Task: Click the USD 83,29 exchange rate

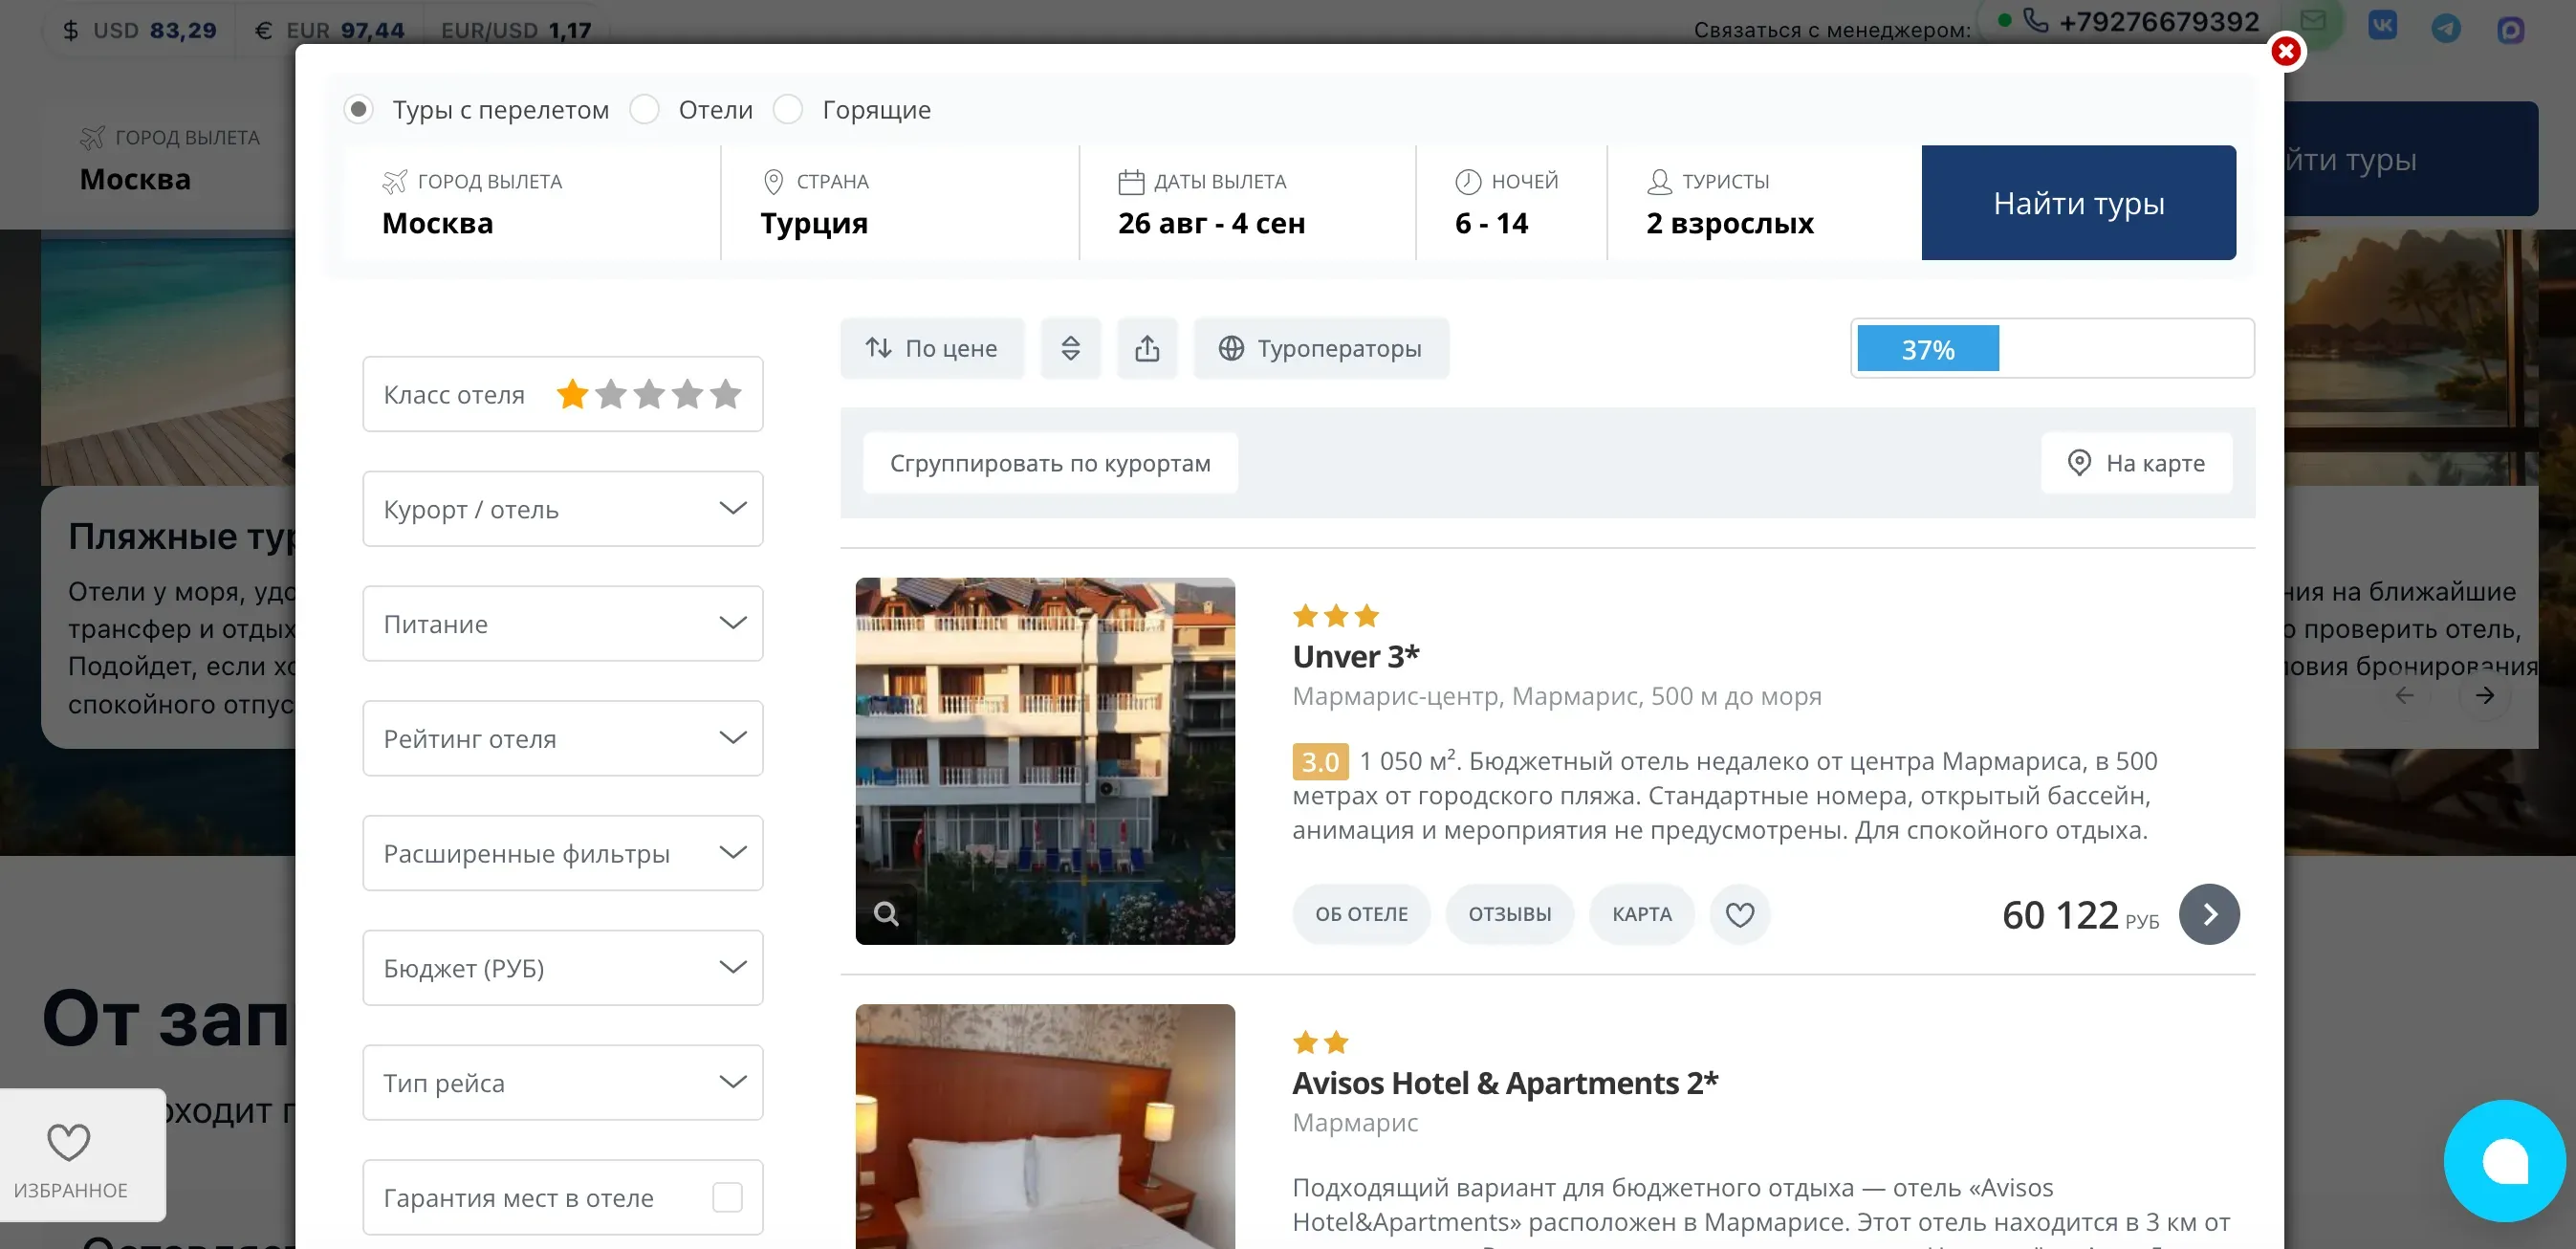Action: coord(139,31)
